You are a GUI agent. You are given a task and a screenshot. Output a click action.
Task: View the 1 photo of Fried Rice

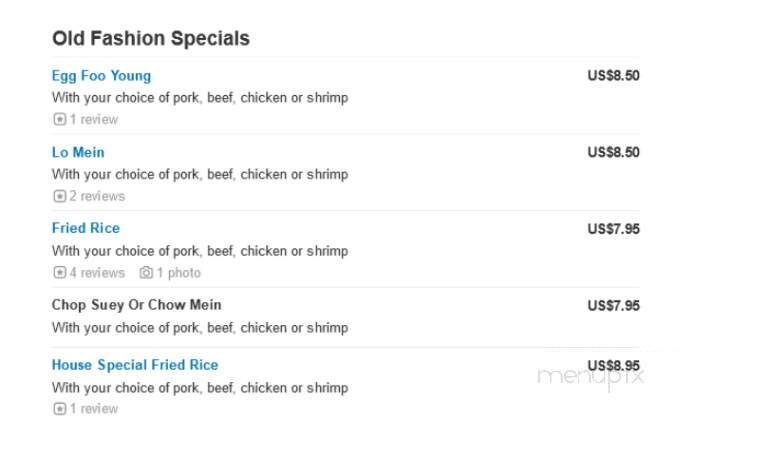coord(179,272)
